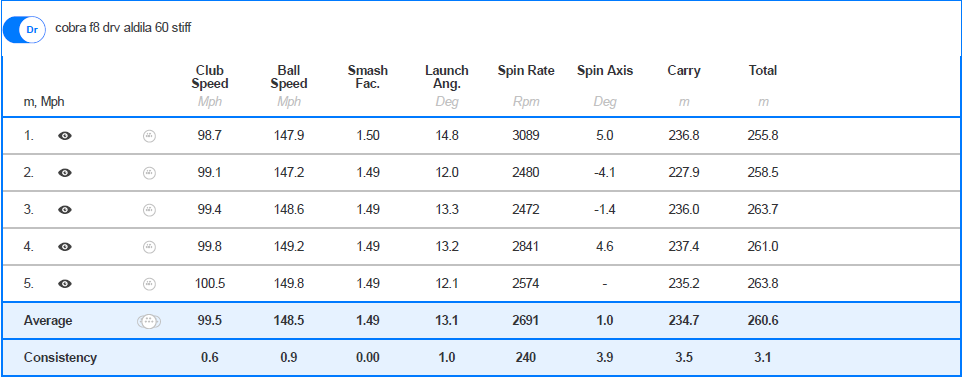Select the Ball Speed column header
965x379 pixels.
(x=289, y=77)
